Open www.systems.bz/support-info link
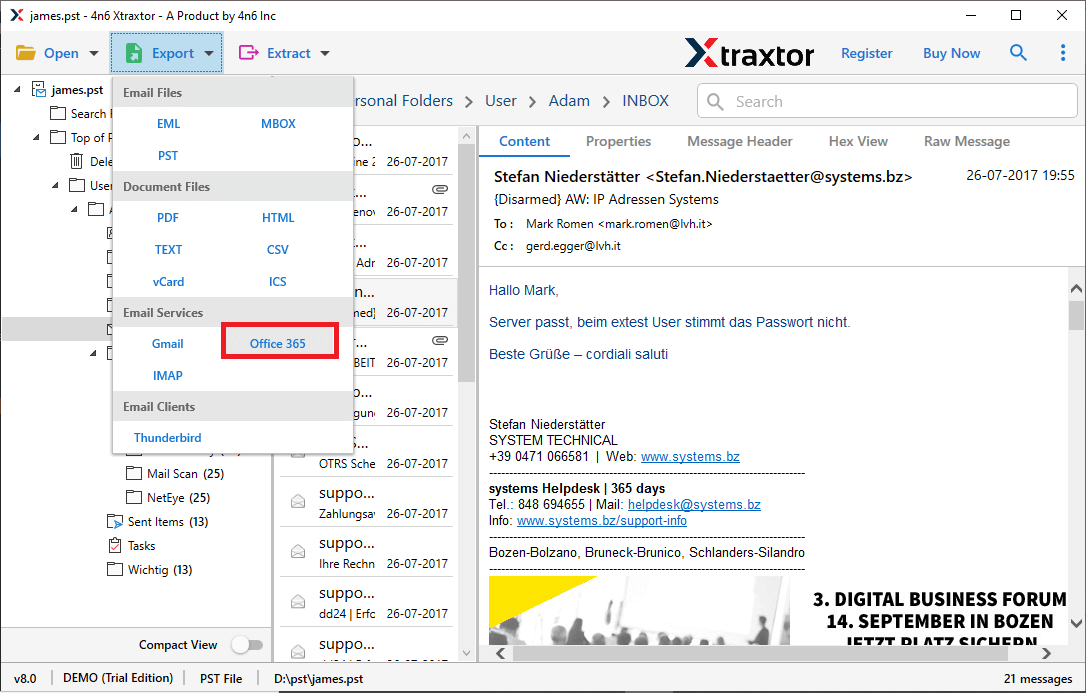The image size is (1086, 693). tap(602, 521)
